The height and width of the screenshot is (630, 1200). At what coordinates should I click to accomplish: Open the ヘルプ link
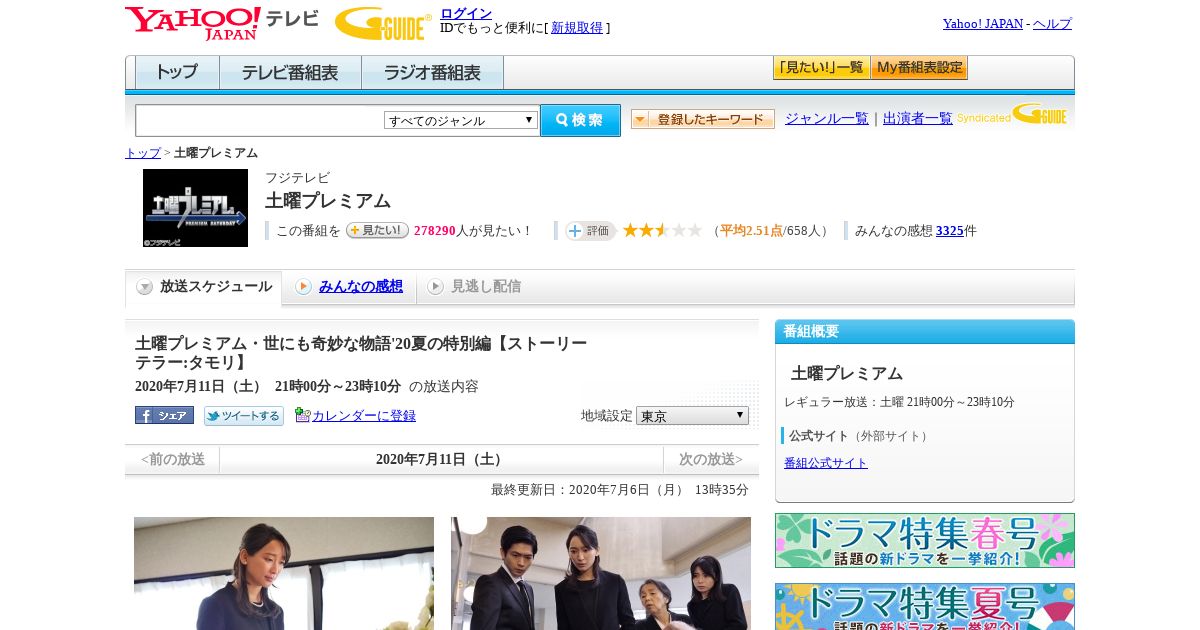point(1052,23)
